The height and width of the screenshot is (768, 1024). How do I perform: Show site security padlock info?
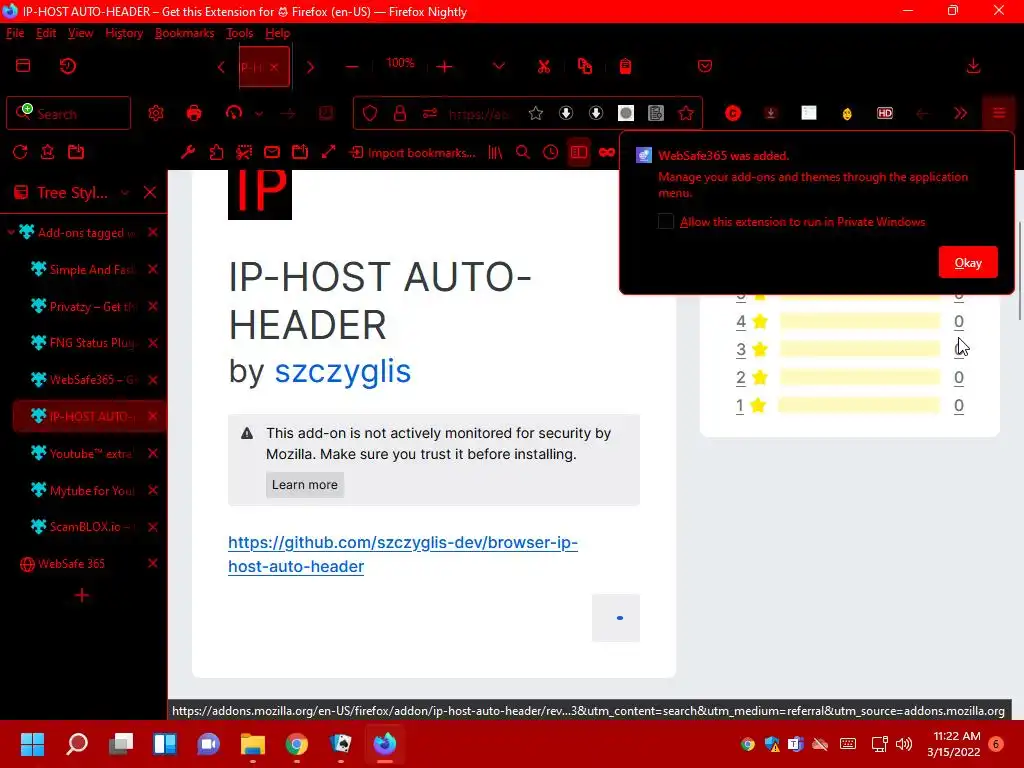pyautogui.click(x=400, y=114)
